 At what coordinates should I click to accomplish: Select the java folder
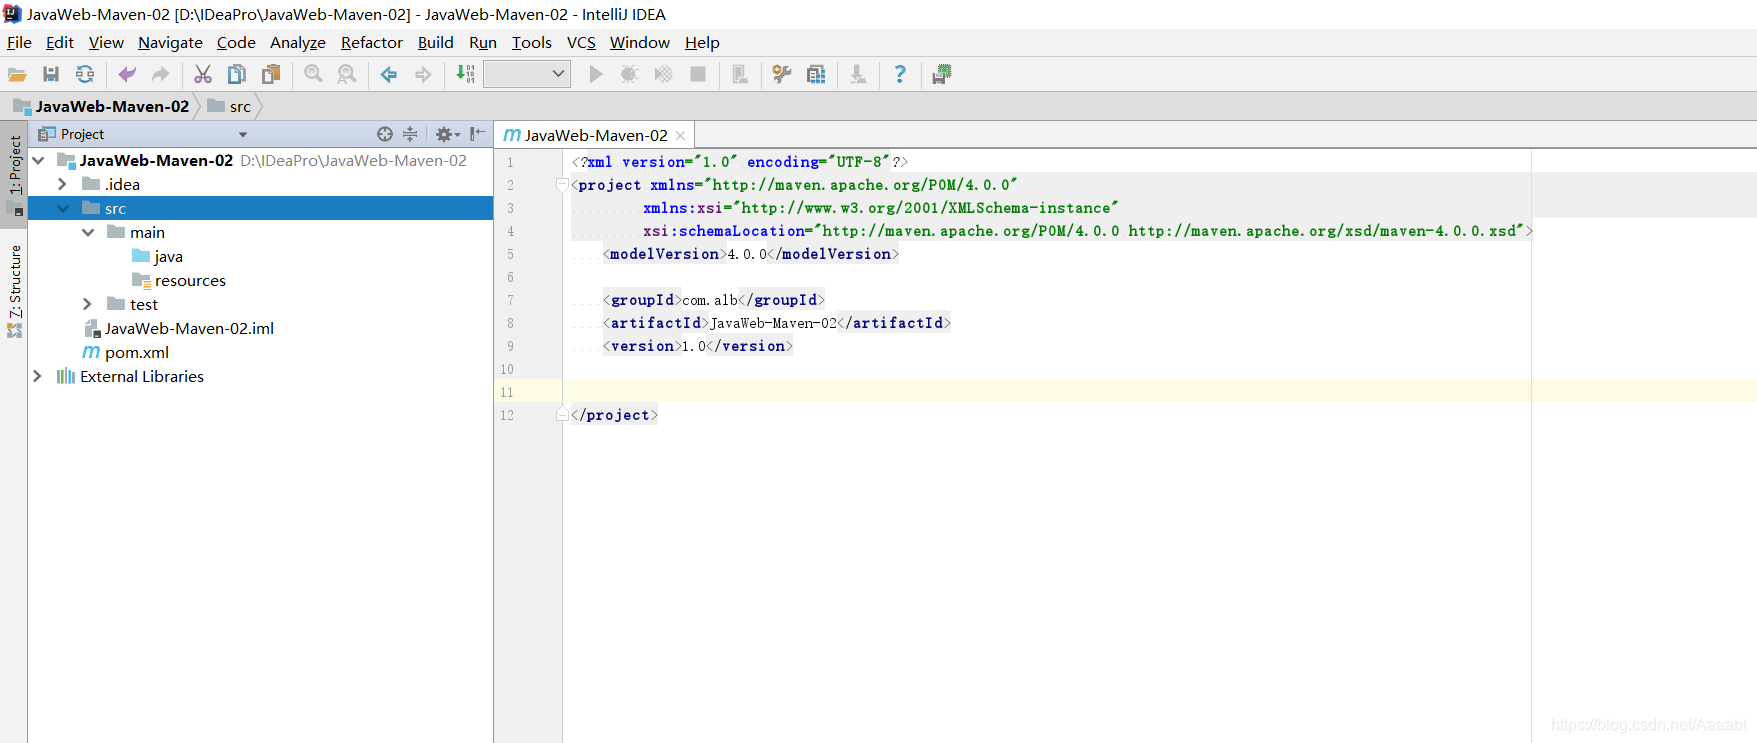(x=168, y=256)
